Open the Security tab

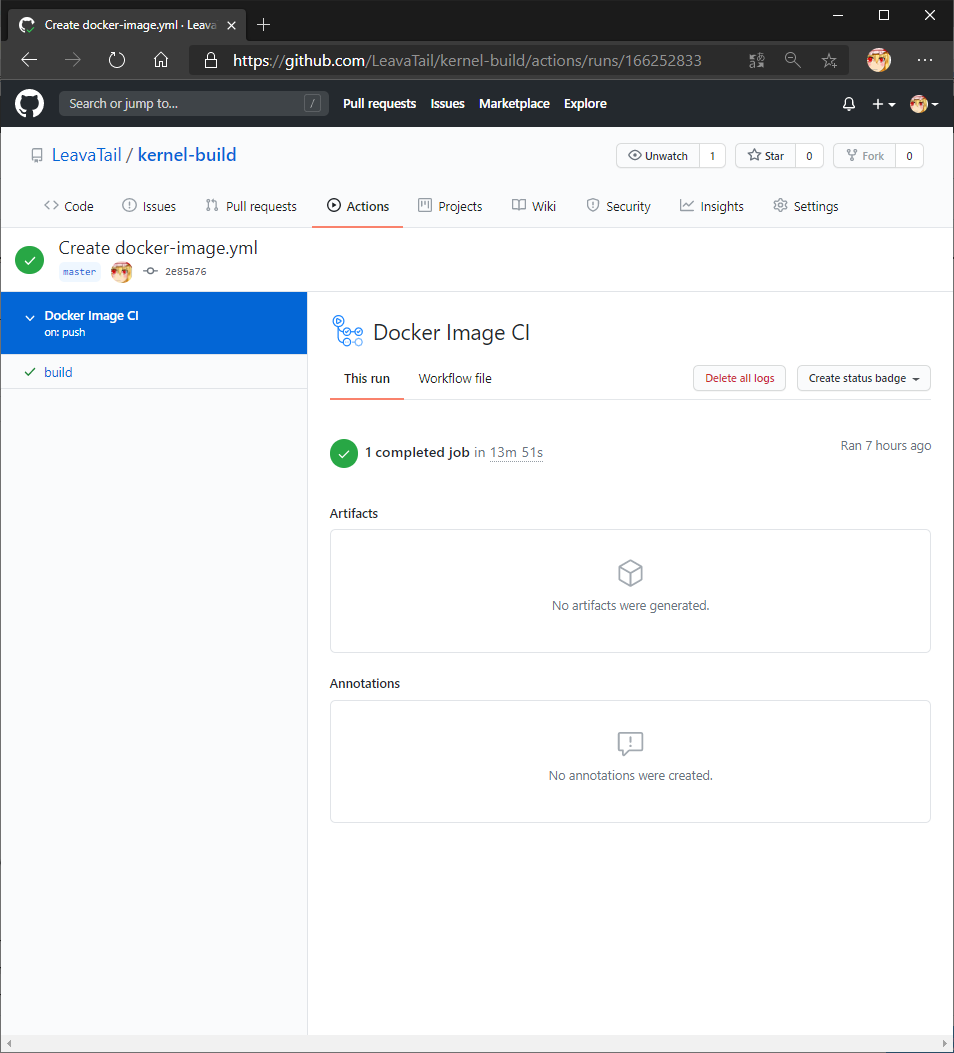pyautogui.click(x=618, y=206)
